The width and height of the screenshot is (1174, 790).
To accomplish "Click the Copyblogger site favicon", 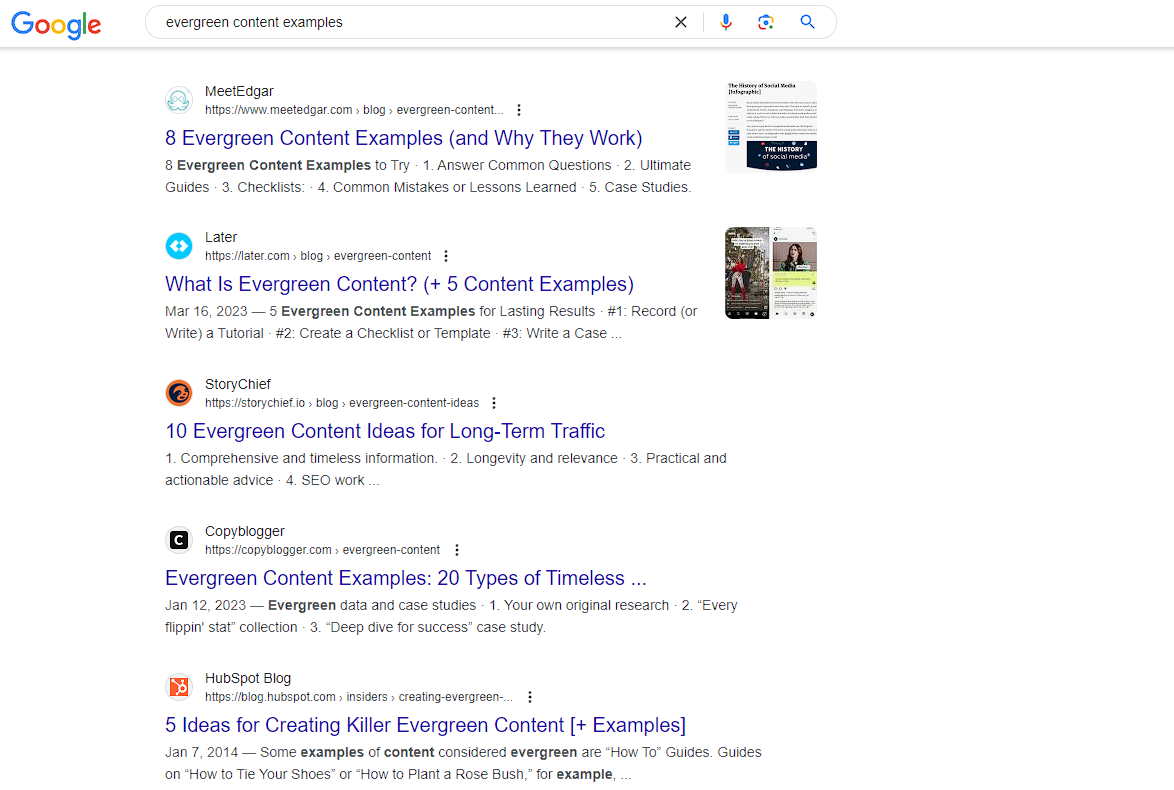I will (179, 540).
